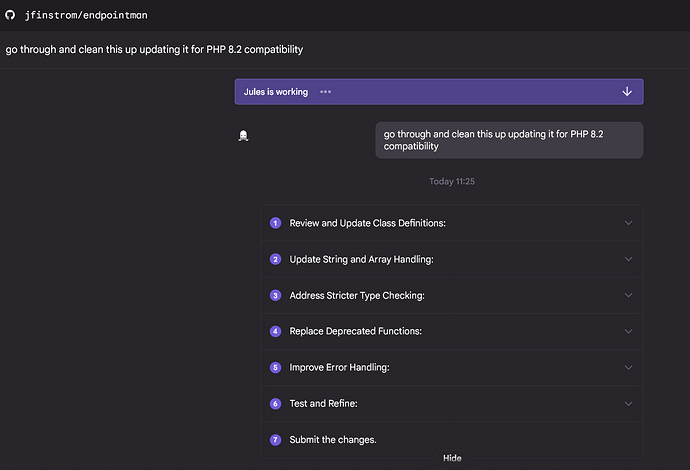Click the GitHub logo icon
Image resolution: width=690 pixels, height=470 pixels.
10,15
